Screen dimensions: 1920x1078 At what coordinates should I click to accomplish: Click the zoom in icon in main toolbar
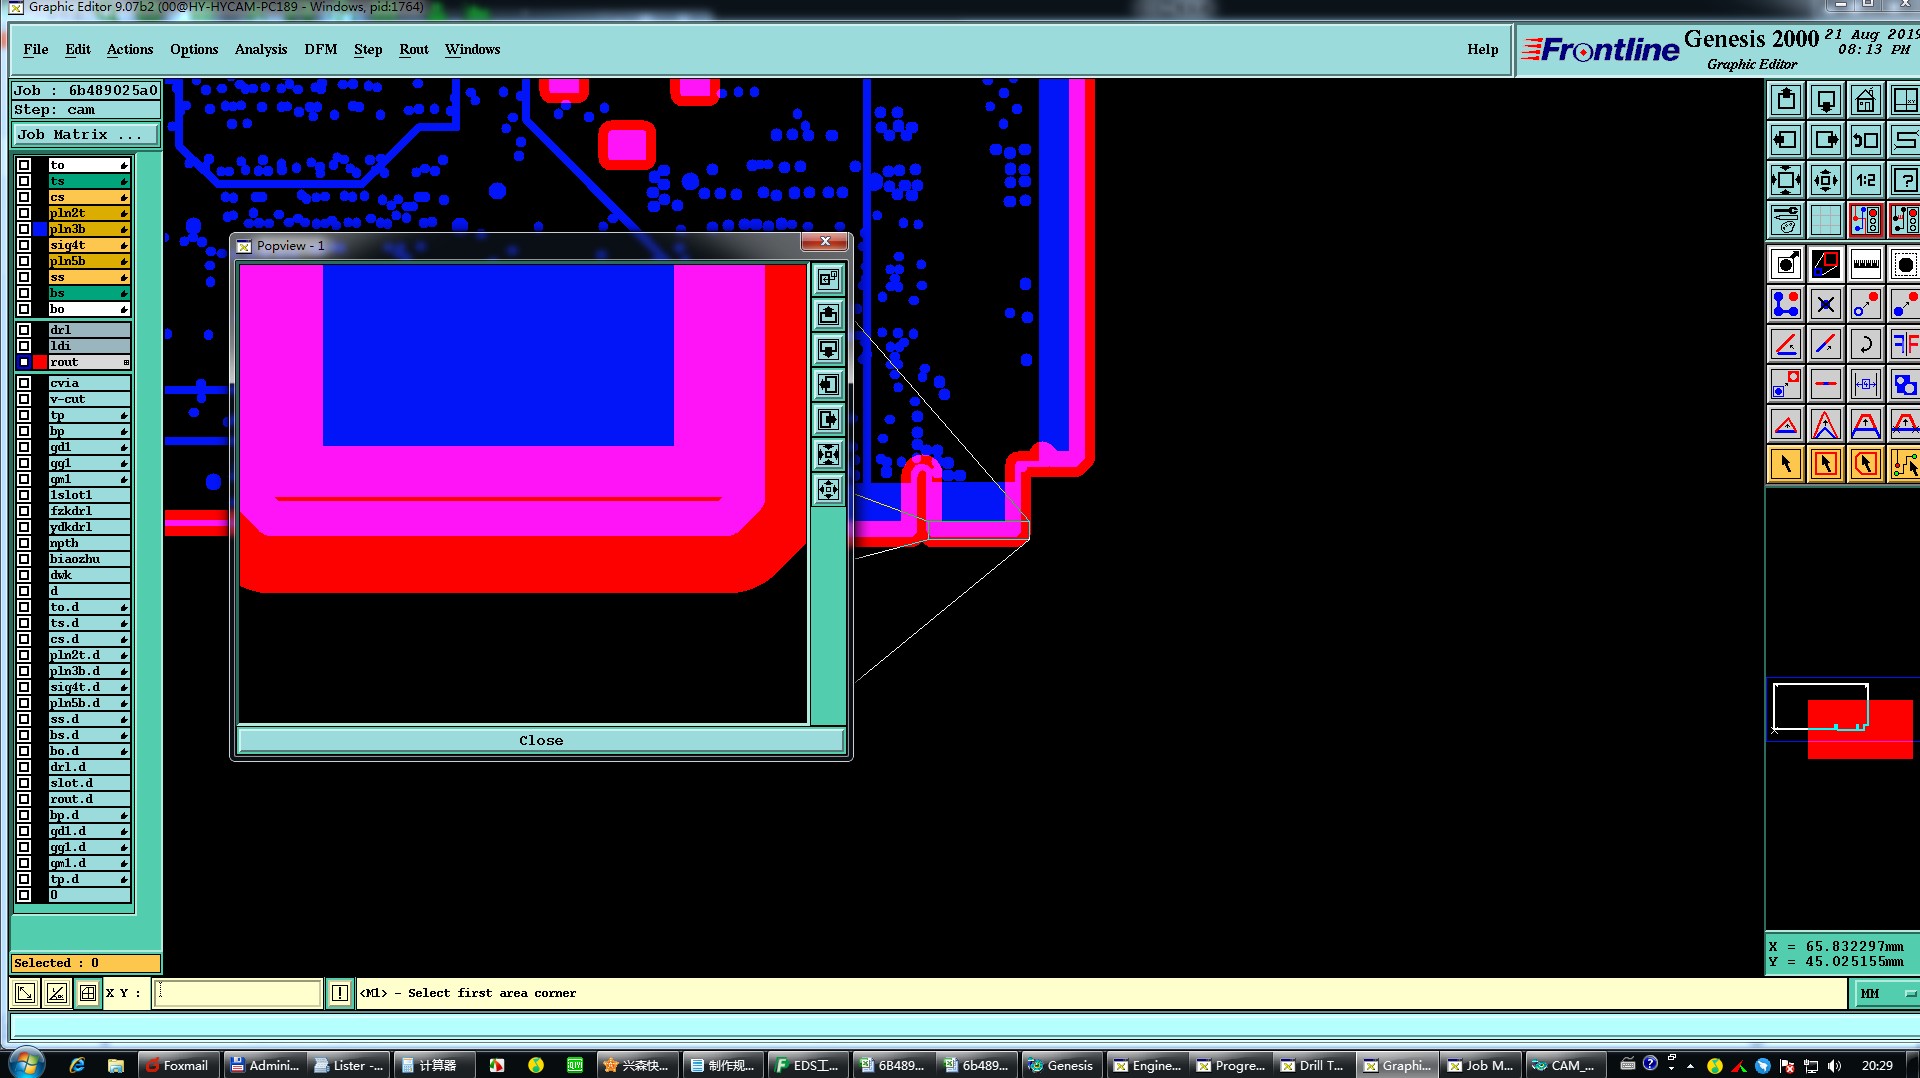click(x=1786, y=180)
